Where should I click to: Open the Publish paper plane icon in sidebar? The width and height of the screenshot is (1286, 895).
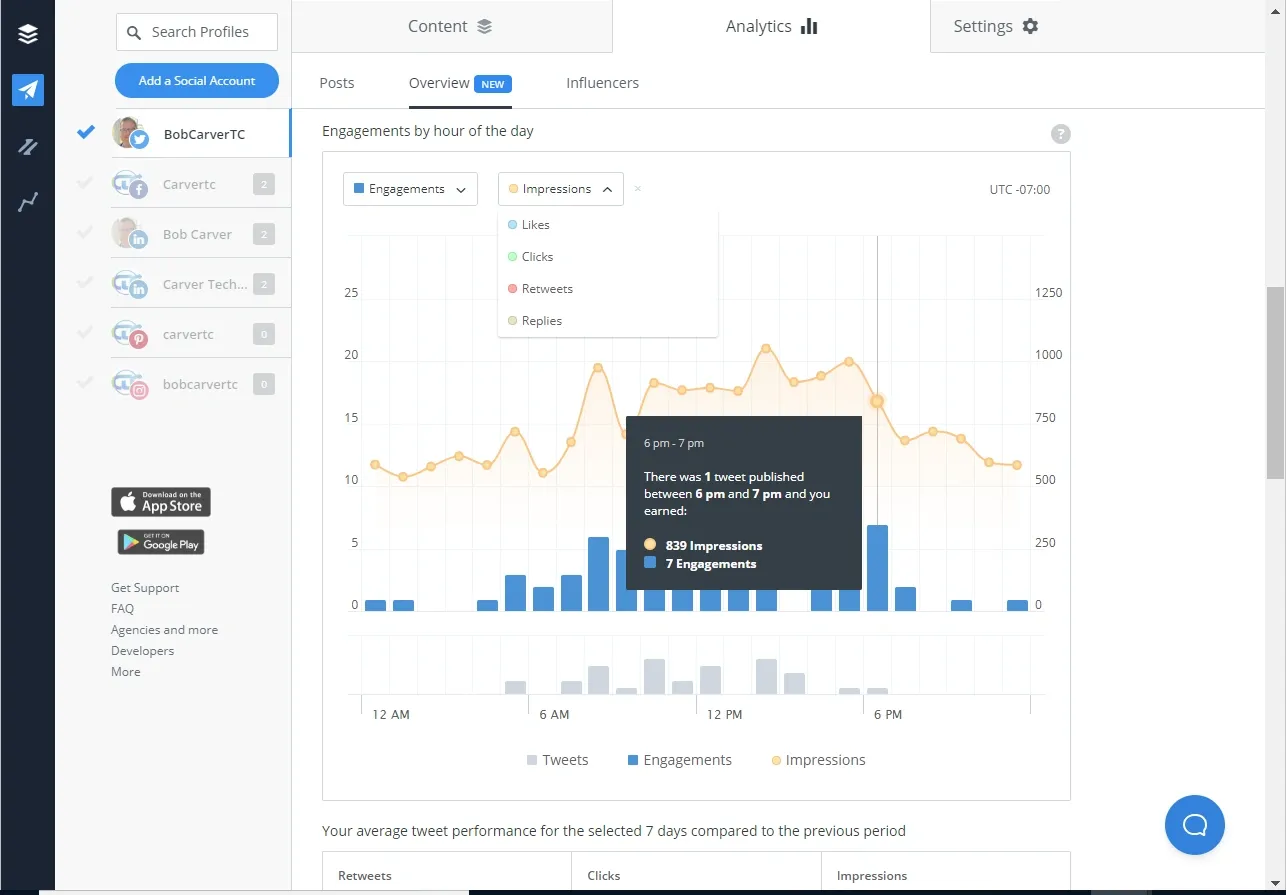click(27, 90)
